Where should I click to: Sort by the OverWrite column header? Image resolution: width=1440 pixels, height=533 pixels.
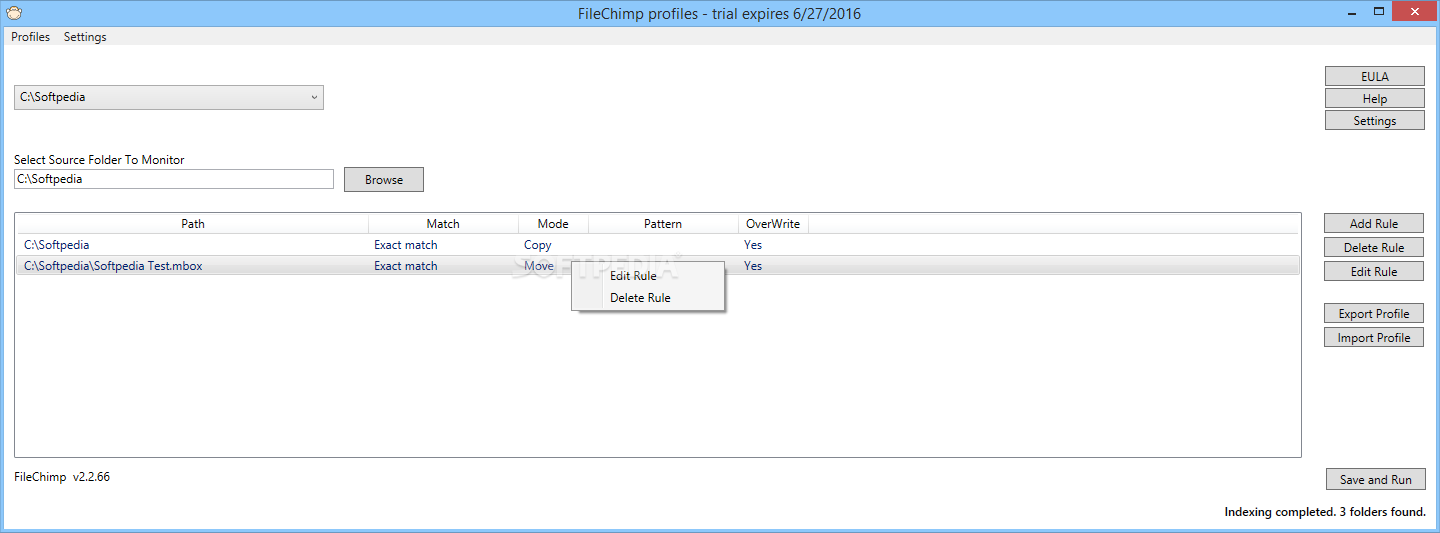tap(773, 224)
